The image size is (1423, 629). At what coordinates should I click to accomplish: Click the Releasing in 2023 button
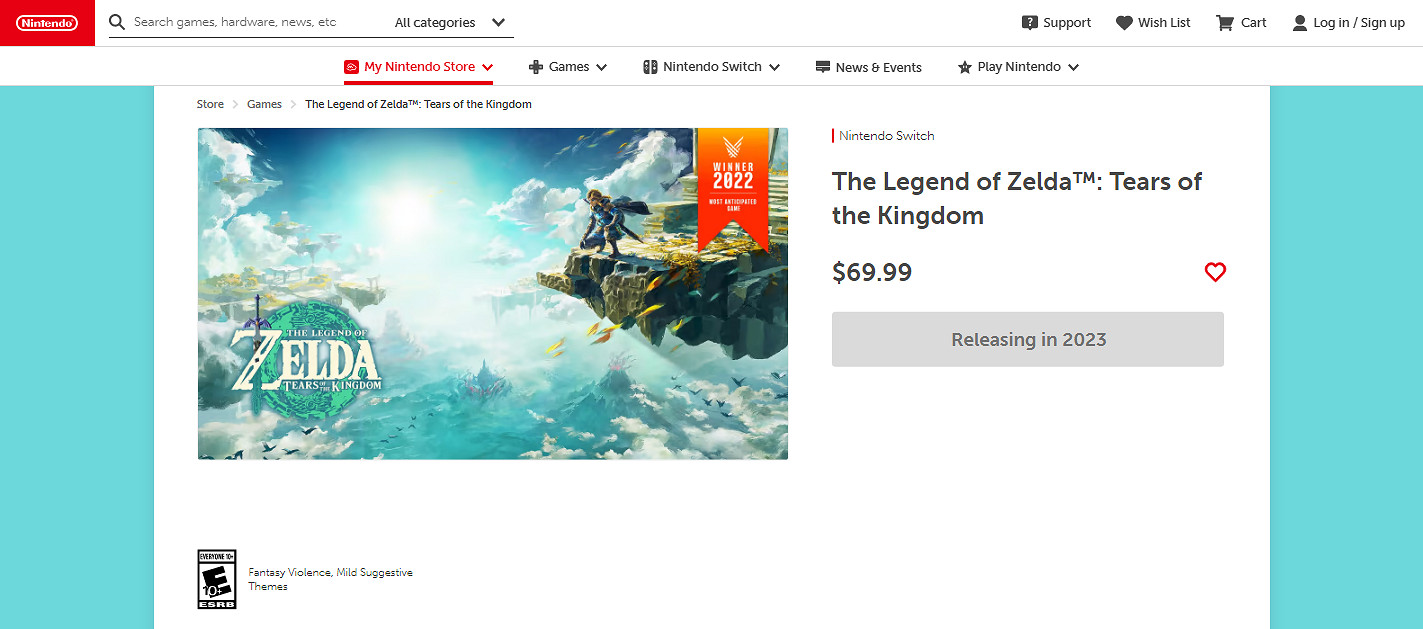point(1027,339)
